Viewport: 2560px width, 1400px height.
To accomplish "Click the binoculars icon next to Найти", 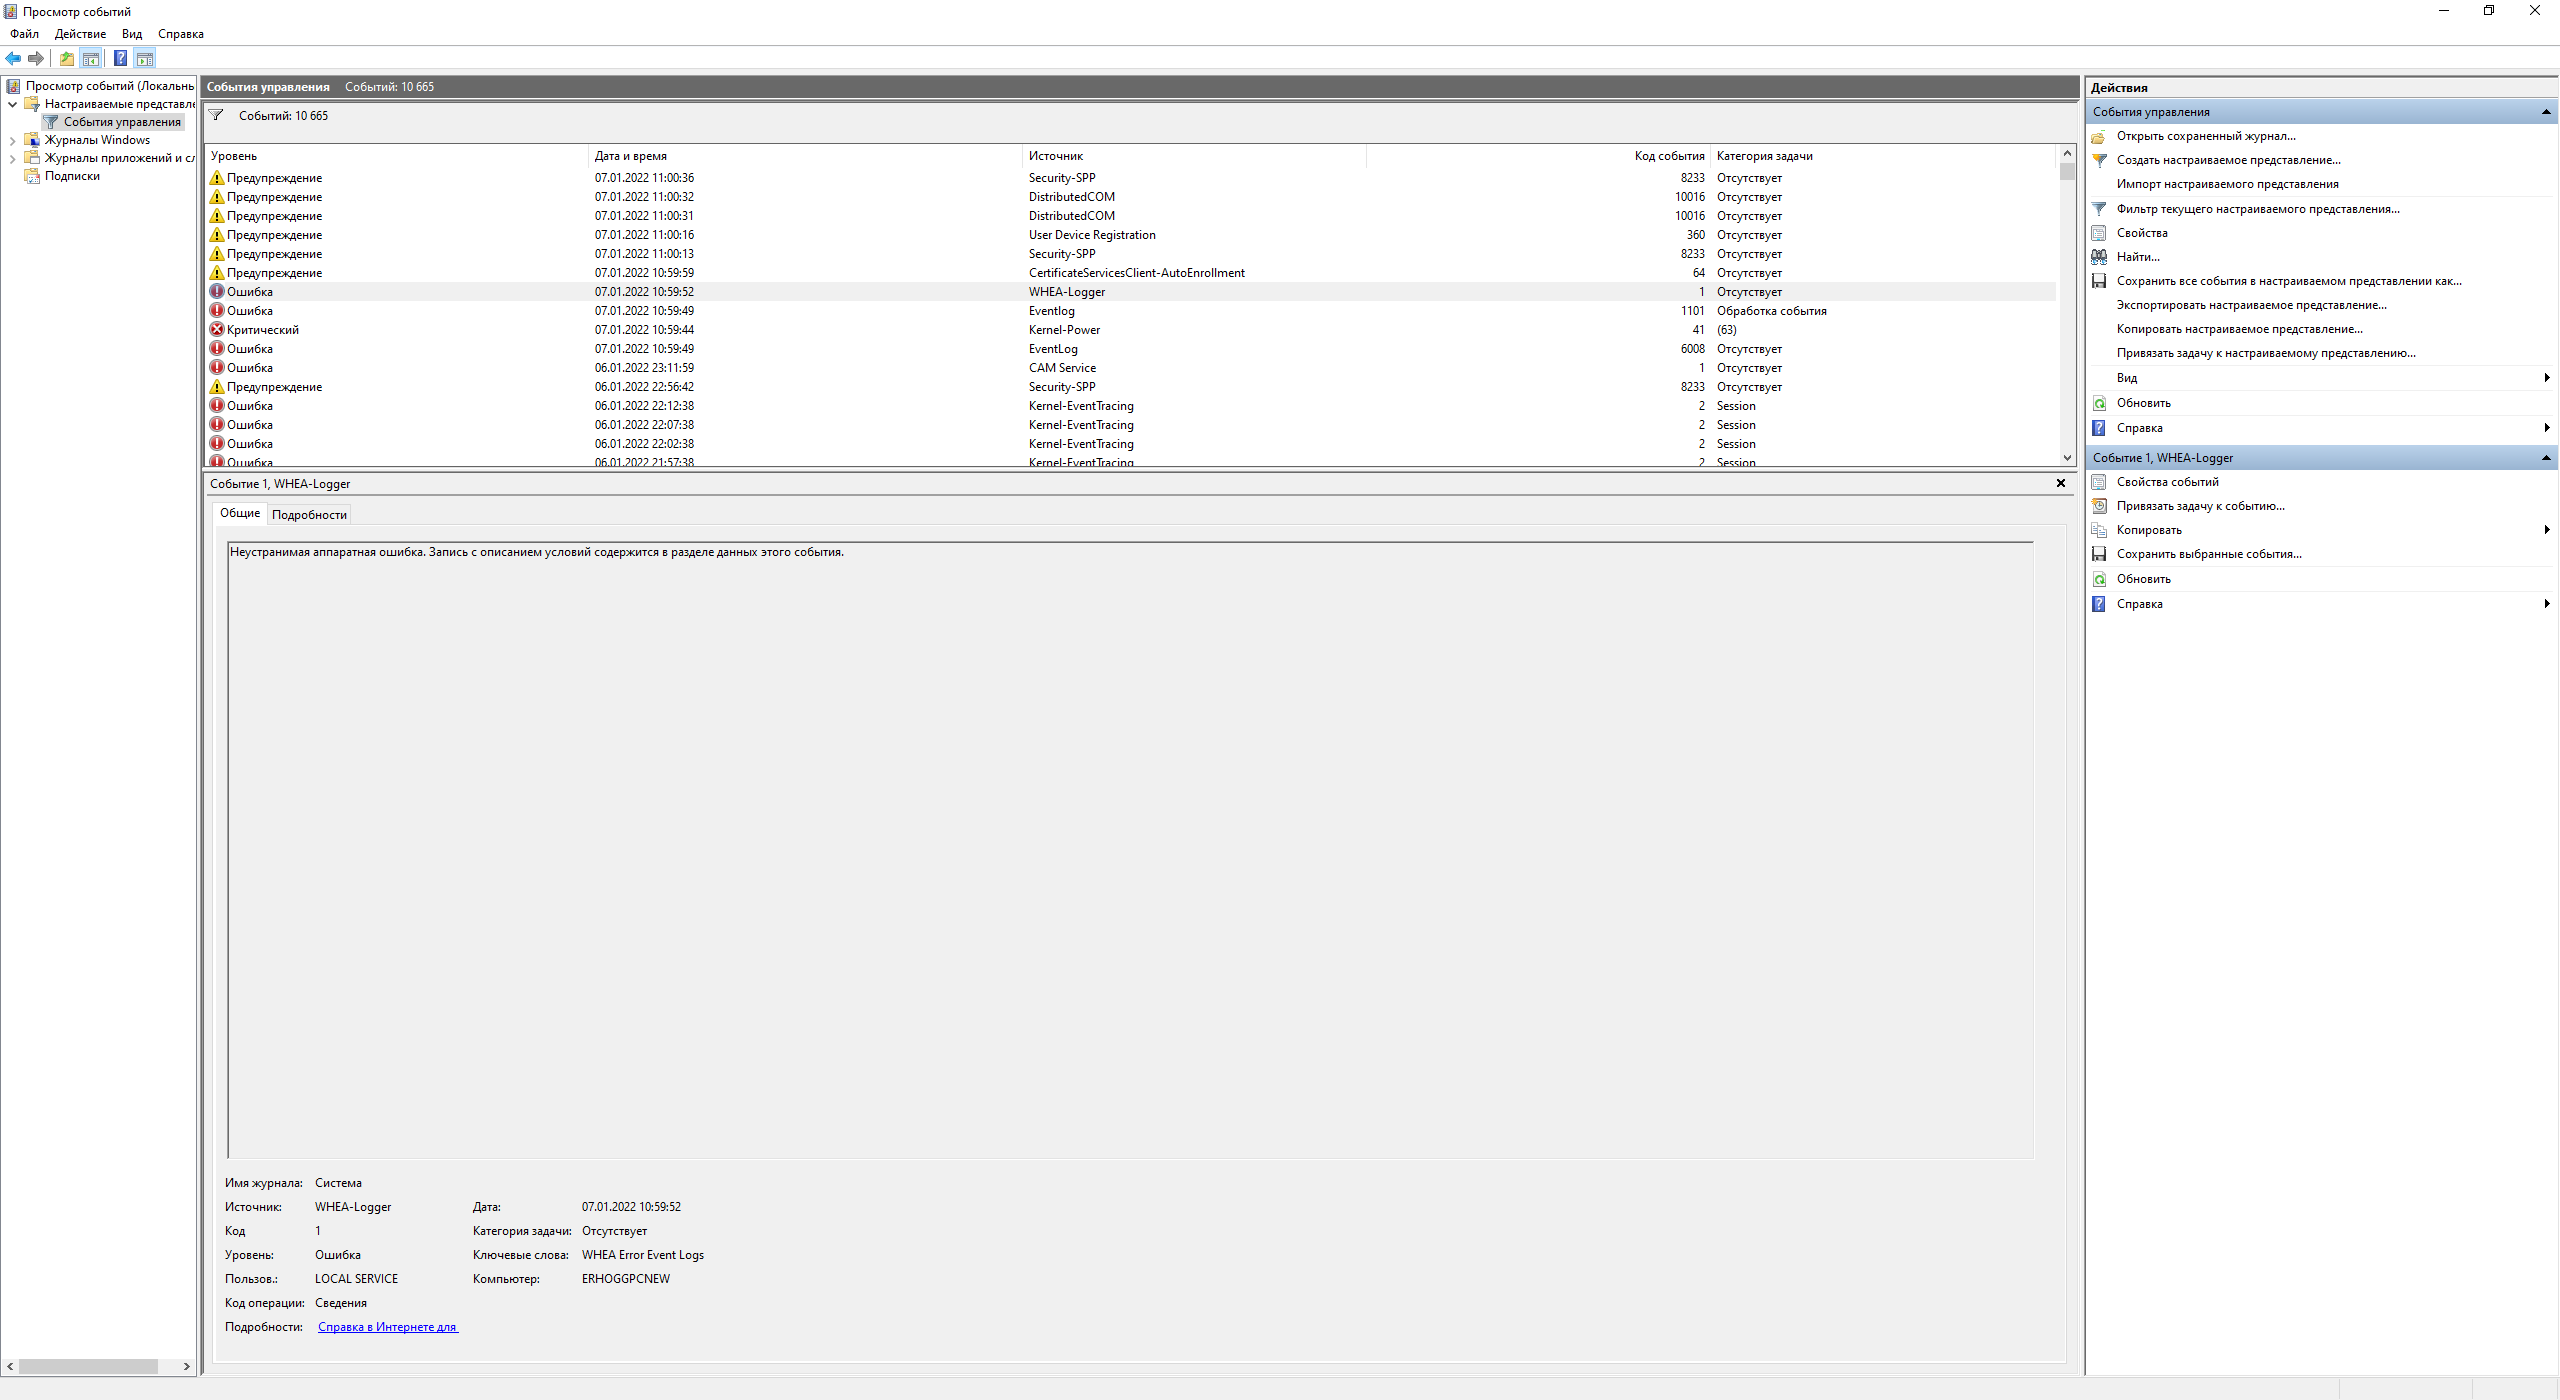I will pos(2099,257).
